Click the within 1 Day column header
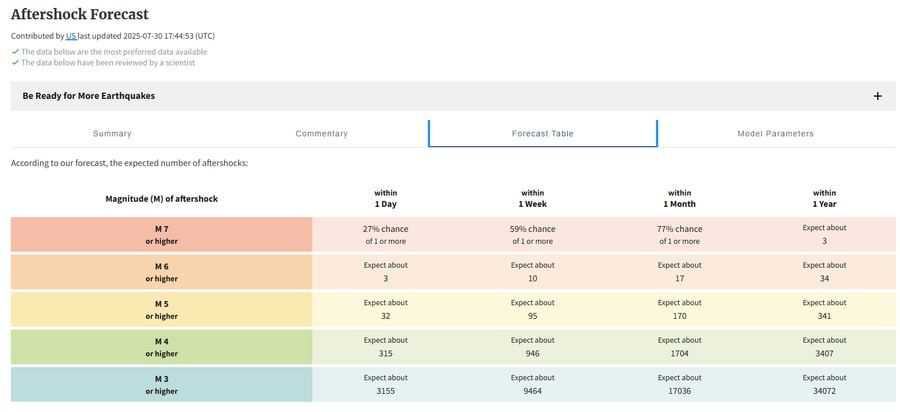Viewport: 900px width, 412px height. pos(385,198)
